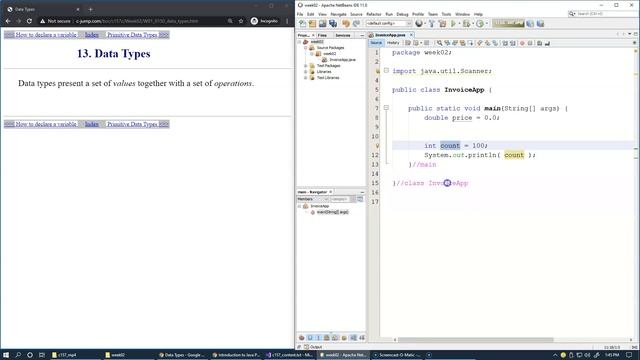Collapse the week02 project node
640x360 pixels.
(300, 42)
